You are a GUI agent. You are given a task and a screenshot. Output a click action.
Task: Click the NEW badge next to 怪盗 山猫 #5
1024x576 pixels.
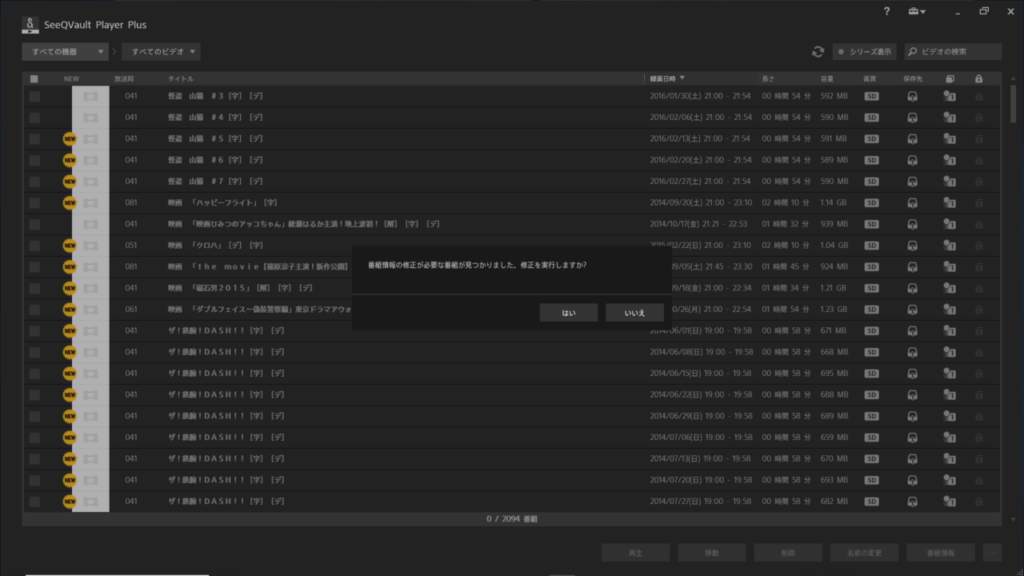pos(72,138)
